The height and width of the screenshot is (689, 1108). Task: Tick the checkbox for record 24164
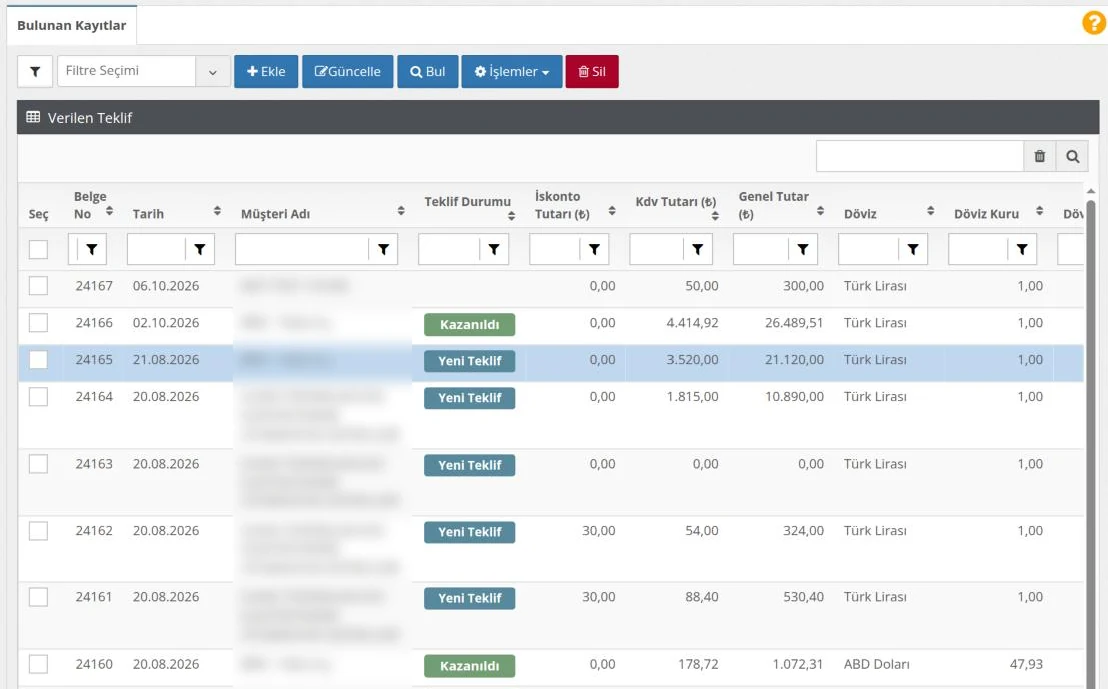pyautogui.click(x=38, y=396)
